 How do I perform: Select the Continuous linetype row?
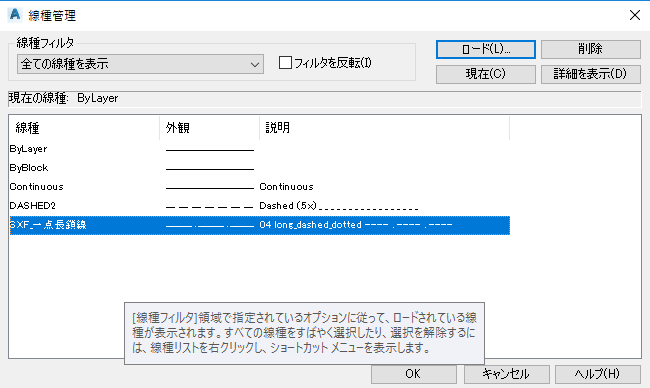click(x=260, y=187)
